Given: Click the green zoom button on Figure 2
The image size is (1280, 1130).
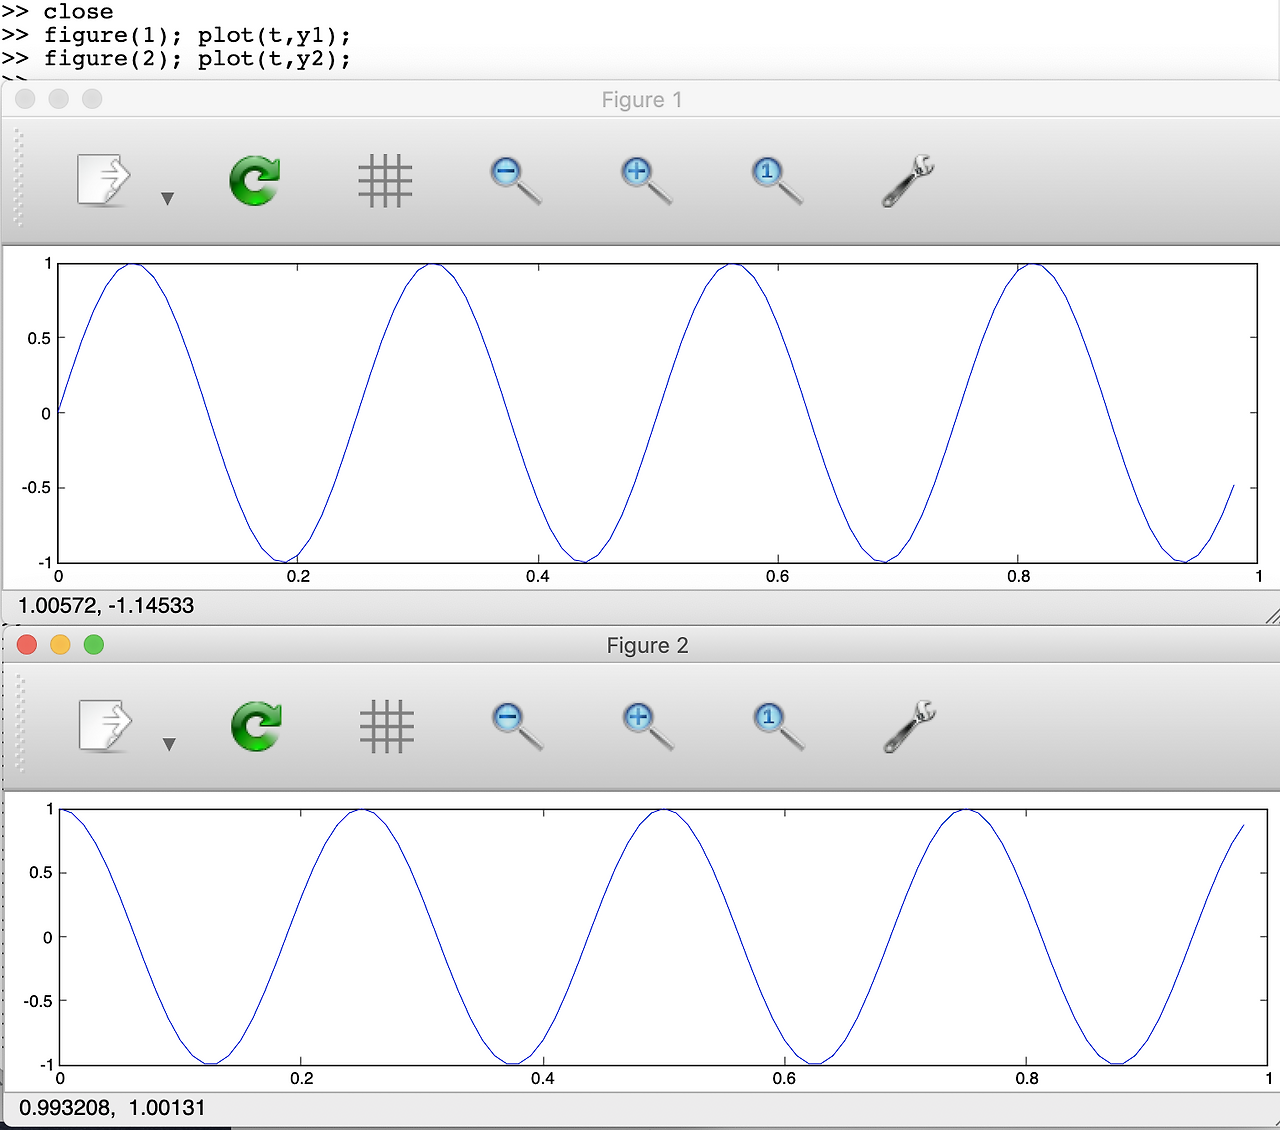Looking at the screenshot, I should point(94,645).
